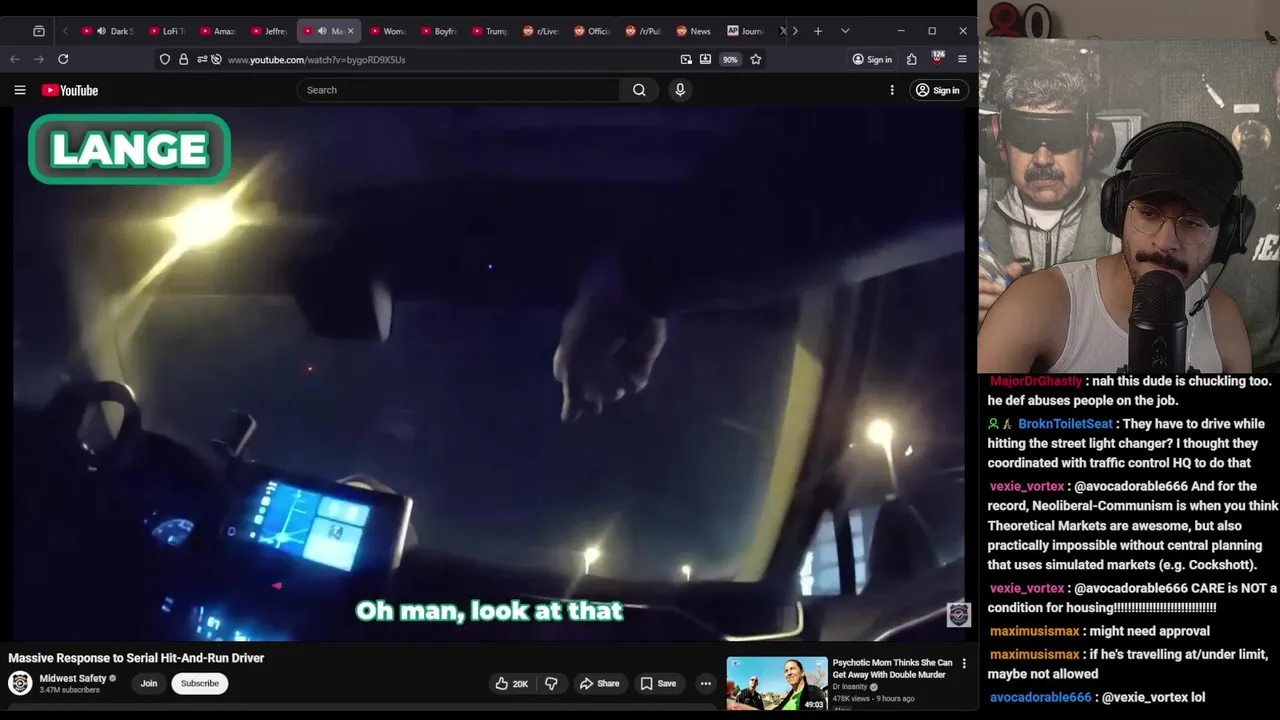This screenshot has height=720, width=1280.
Task: Open options for the Psychotic Mom video
Action: [964, 663]
